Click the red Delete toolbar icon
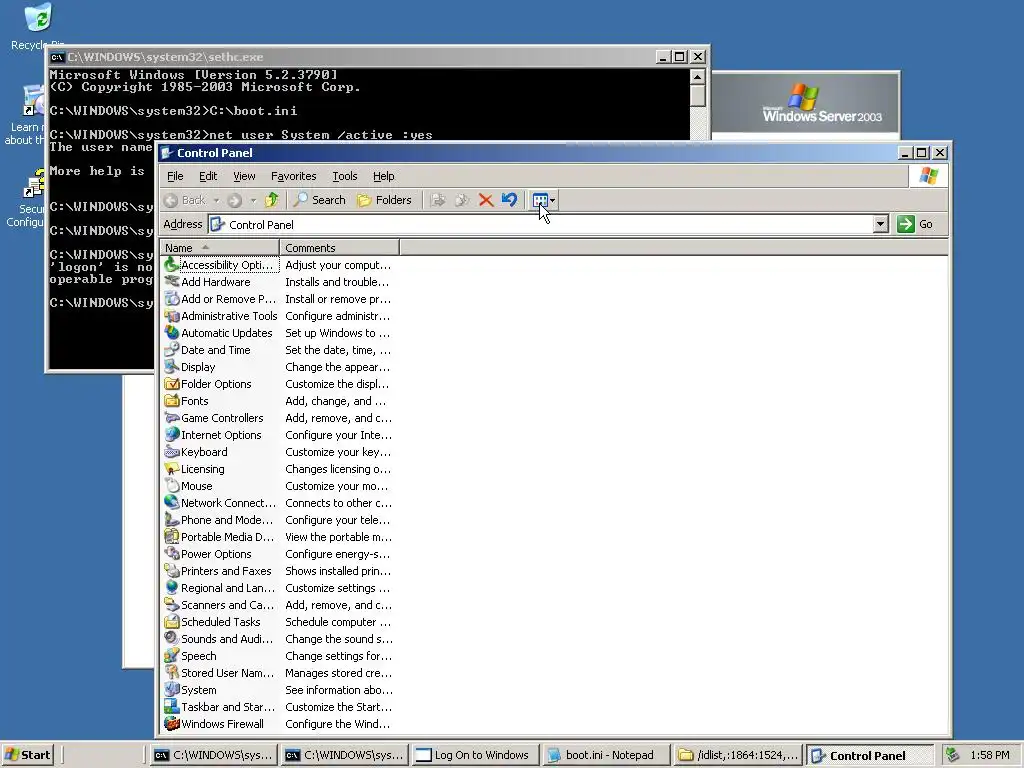The image size is (1024, 768). pyautogui.click(x=485, y=200)
